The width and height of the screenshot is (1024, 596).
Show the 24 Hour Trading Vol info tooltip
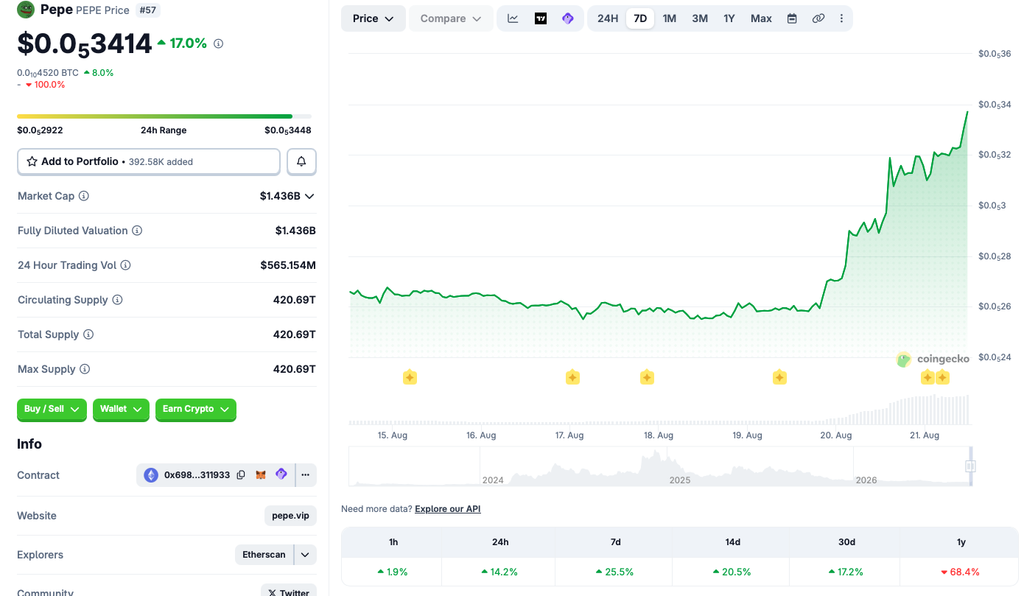pos(125,265)
